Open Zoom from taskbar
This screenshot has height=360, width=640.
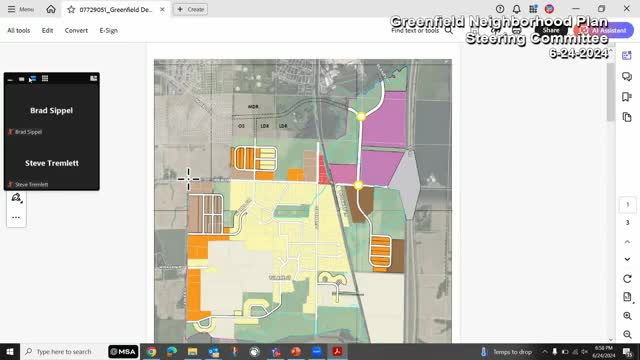click(317, 351)
